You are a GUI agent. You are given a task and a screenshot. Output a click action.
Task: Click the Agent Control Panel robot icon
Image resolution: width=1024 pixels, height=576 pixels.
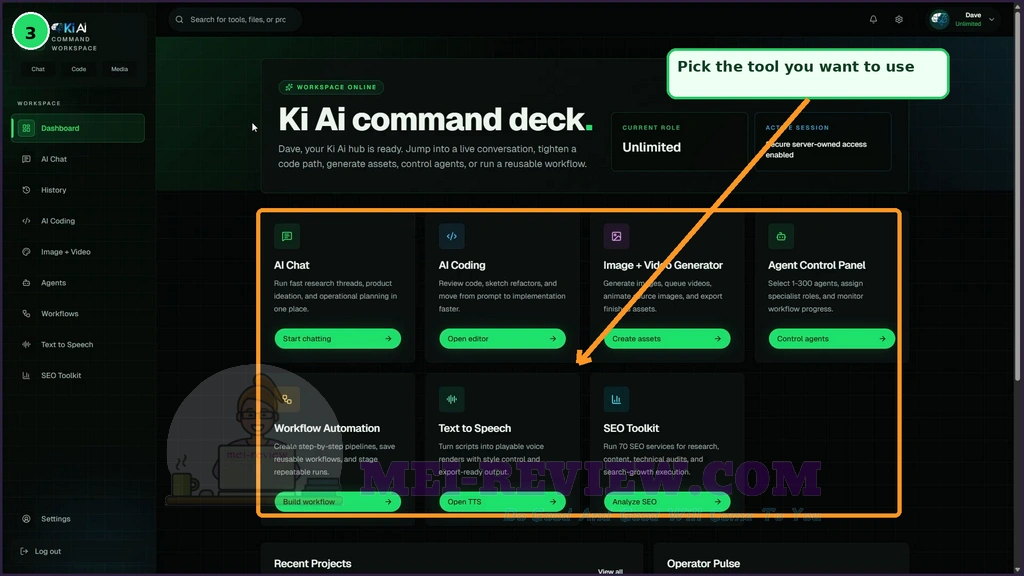[780, 236]
